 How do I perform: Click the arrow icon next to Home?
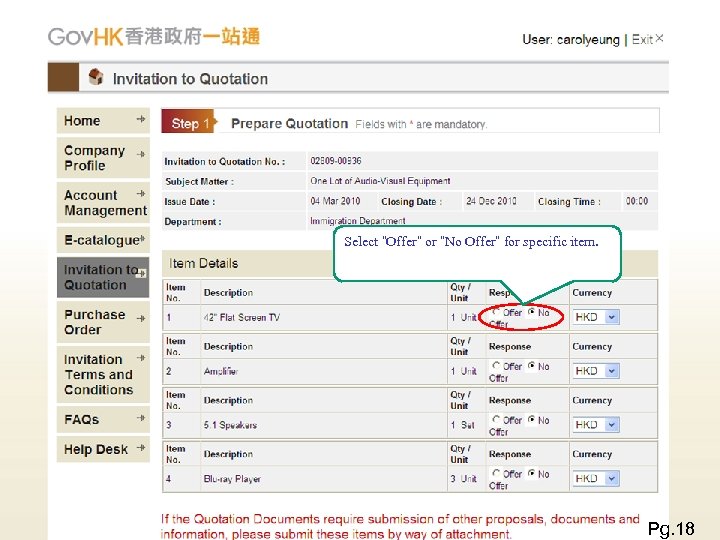point(141,119)
